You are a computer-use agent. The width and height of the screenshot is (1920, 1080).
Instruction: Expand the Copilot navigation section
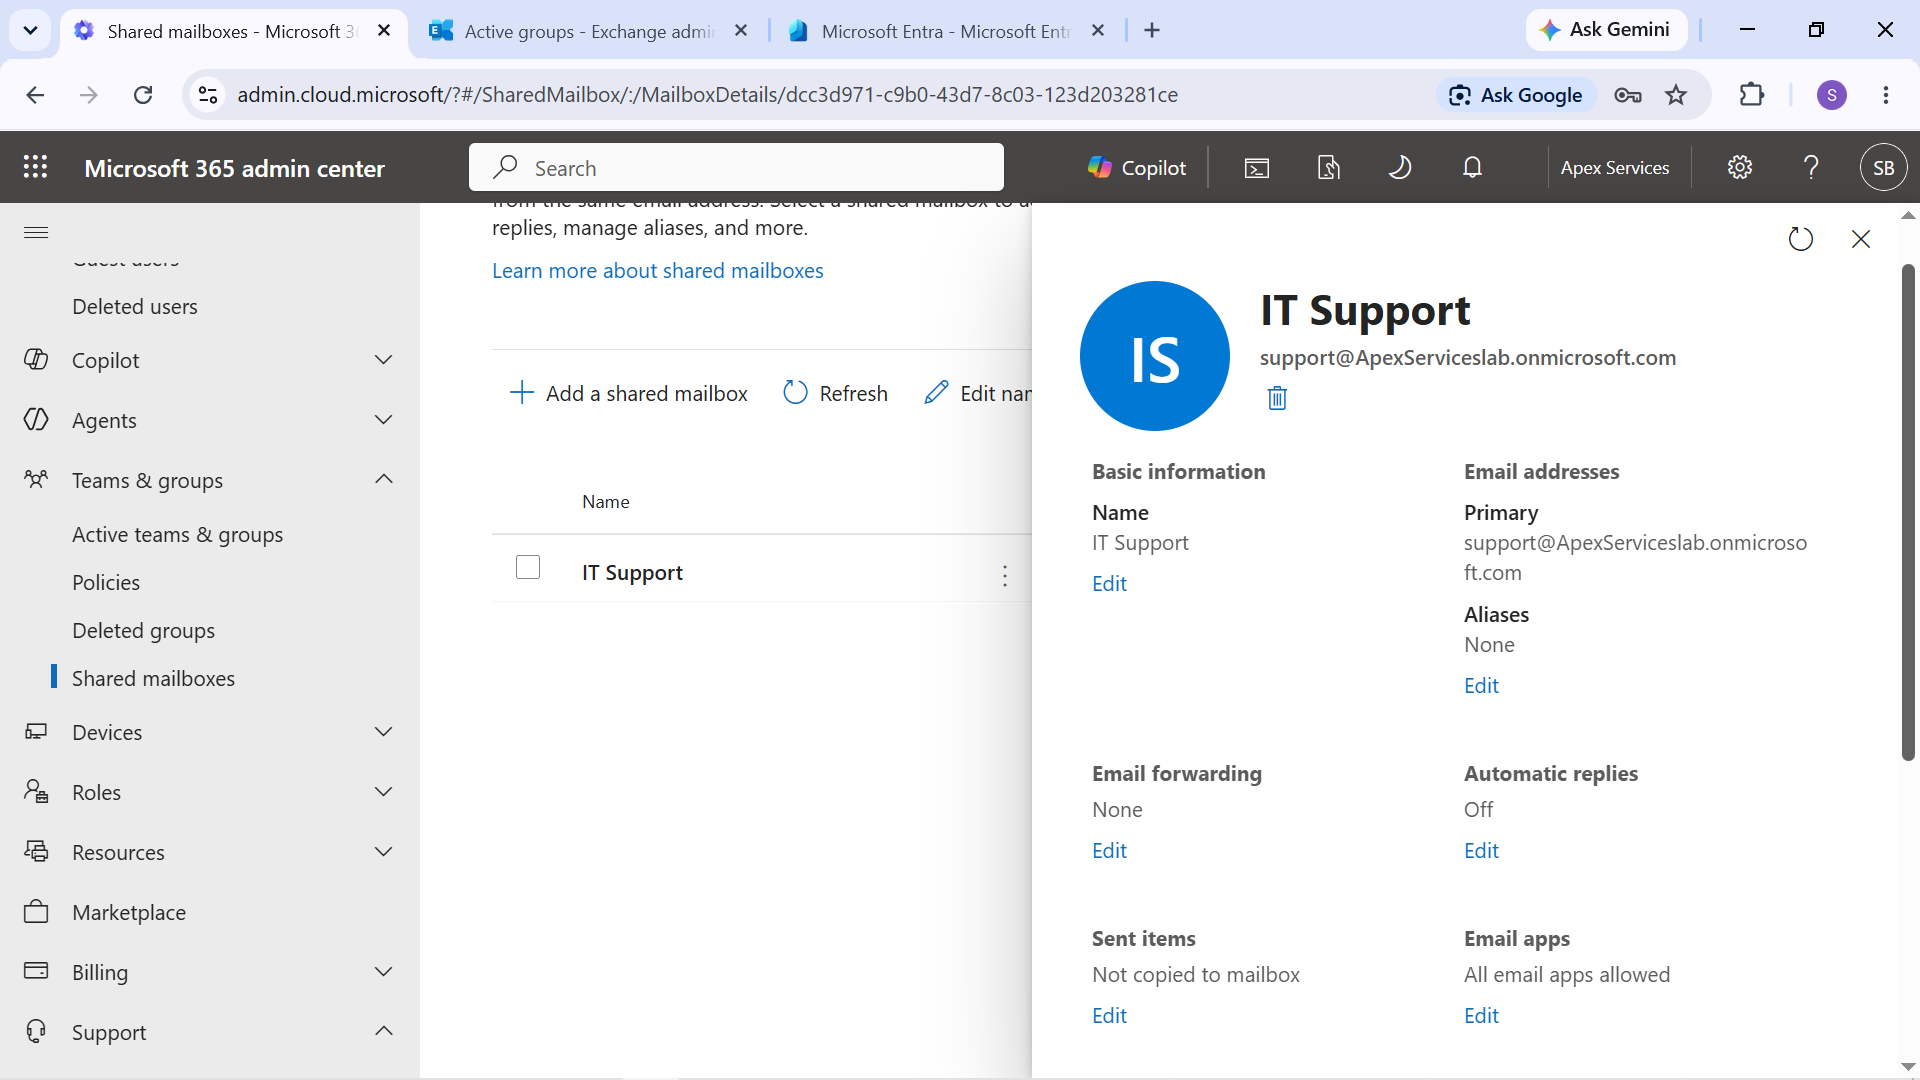383,360
